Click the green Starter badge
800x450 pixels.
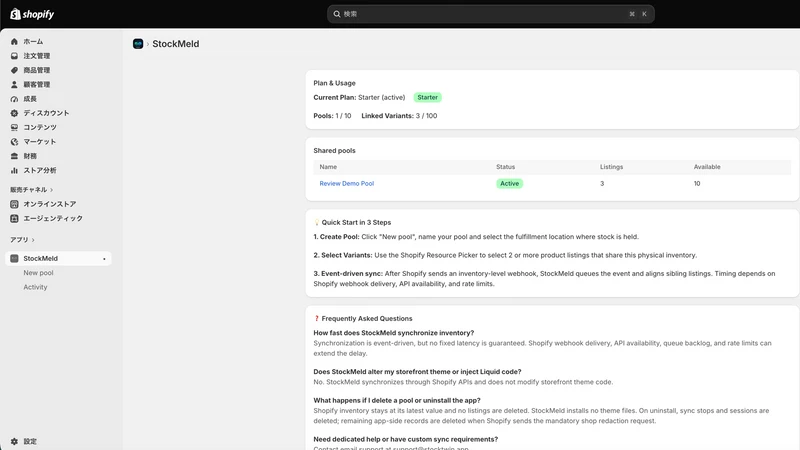(x=428, y=97)
